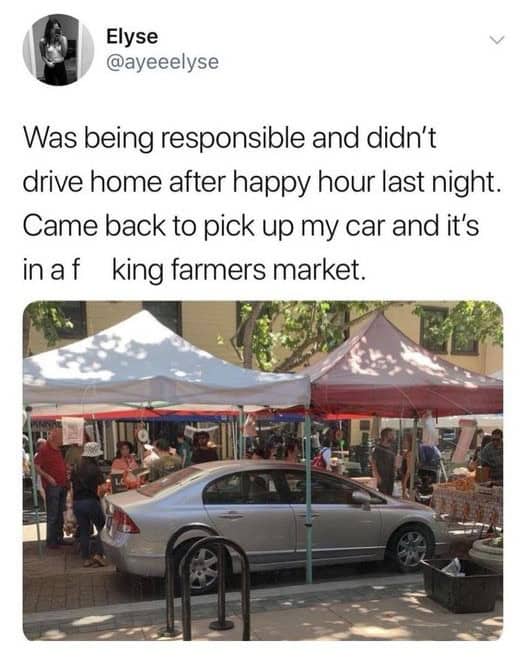Click the man in the red shirt
This screenshot has height=672, width=526.
[x=52, y=486]
